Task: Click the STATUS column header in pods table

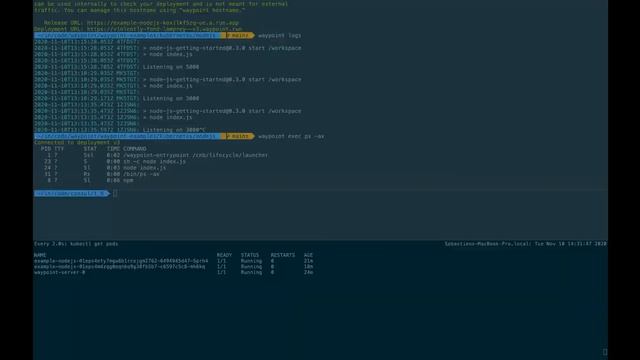Action: coord(249,255)
